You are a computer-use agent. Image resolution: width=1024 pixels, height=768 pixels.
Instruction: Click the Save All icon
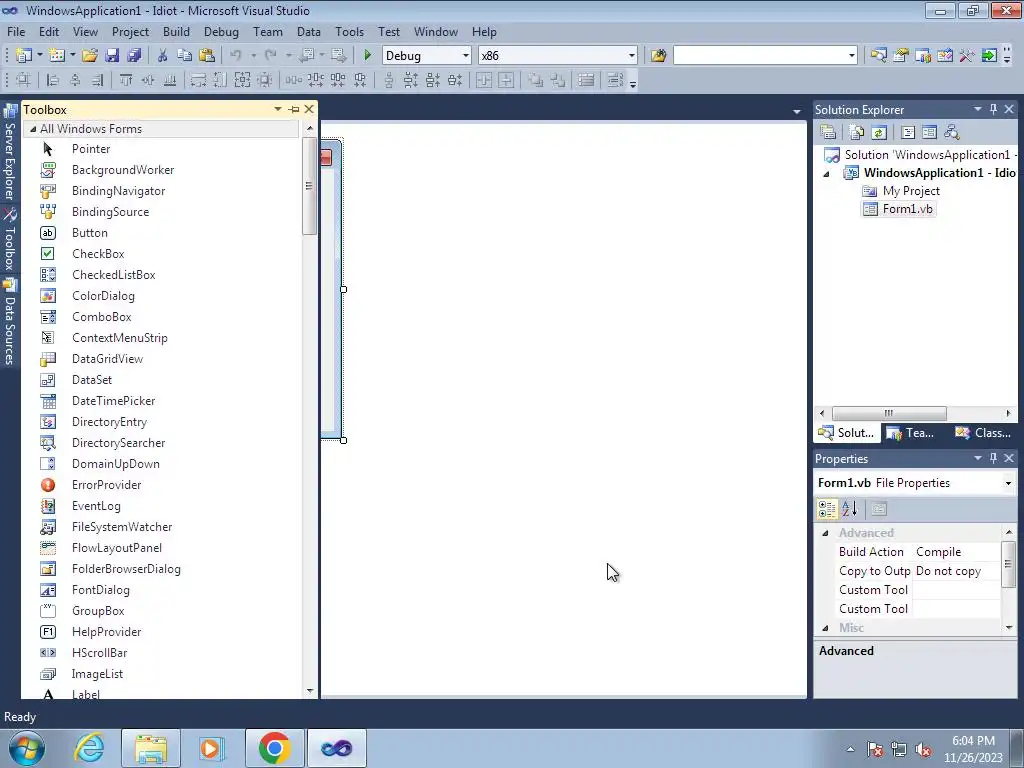coord(135,56)
